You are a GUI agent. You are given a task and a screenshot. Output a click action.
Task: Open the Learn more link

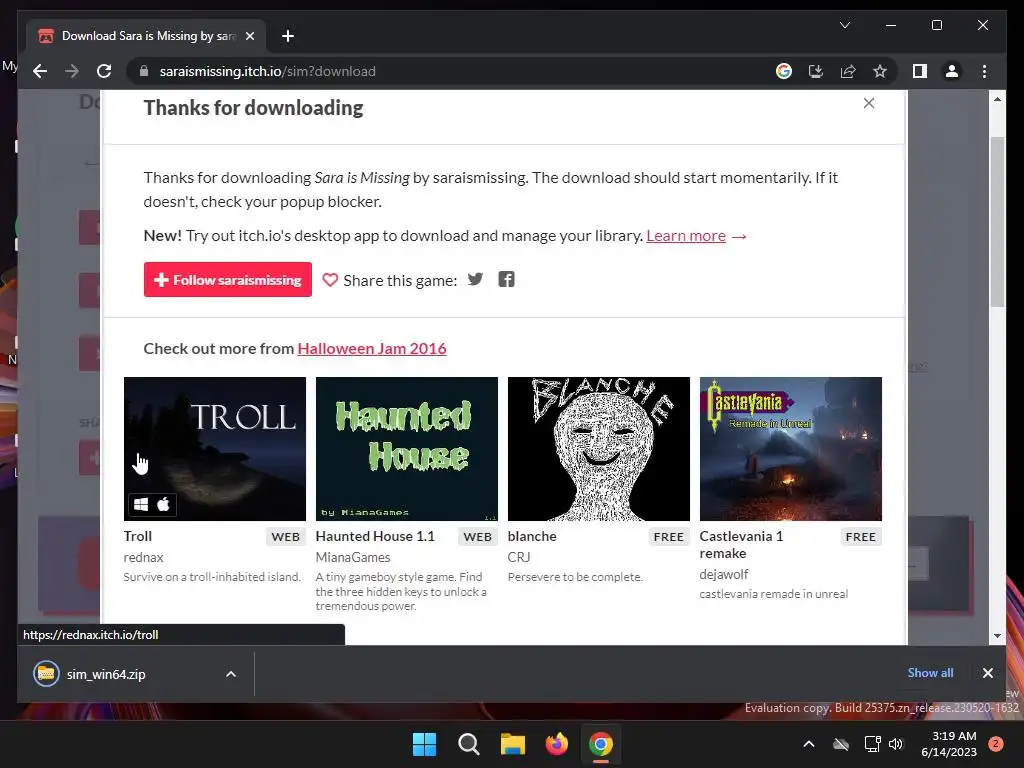[686, 236]
